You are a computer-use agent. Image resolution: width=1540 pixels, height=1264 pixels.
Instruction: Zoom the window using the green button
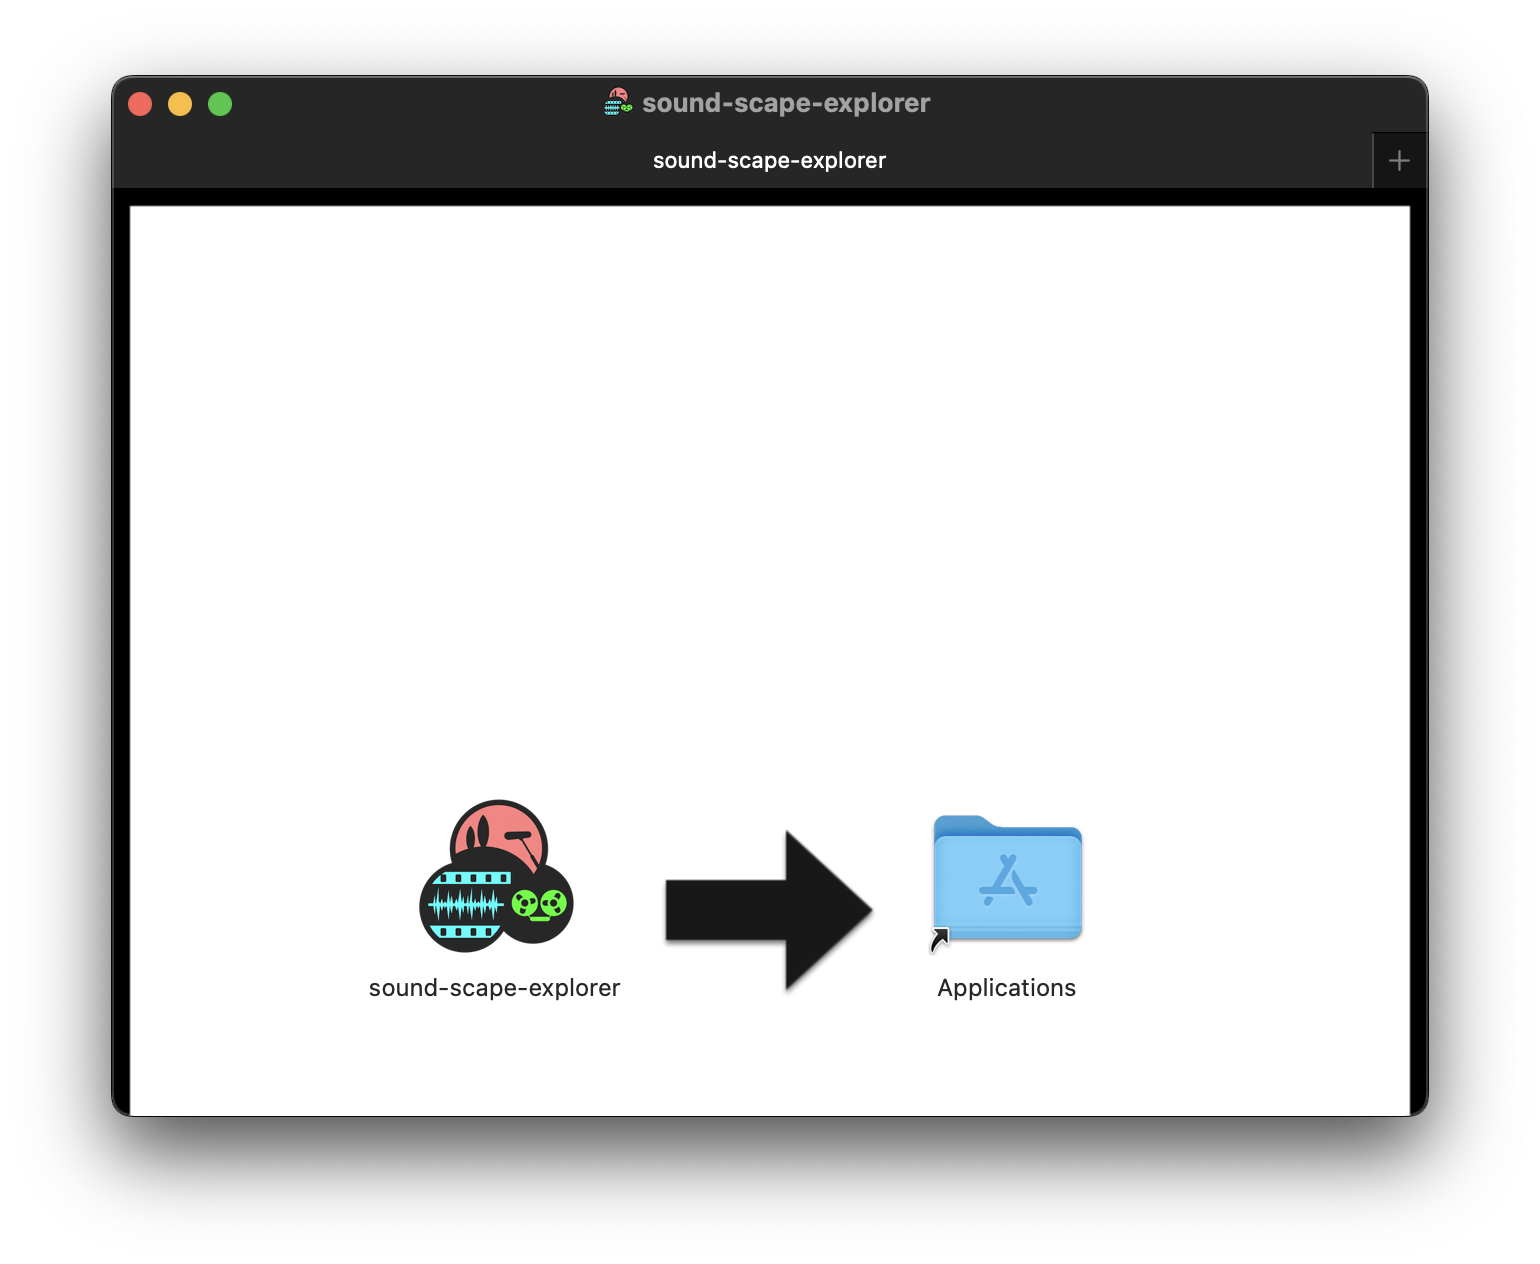pos(220,104)
